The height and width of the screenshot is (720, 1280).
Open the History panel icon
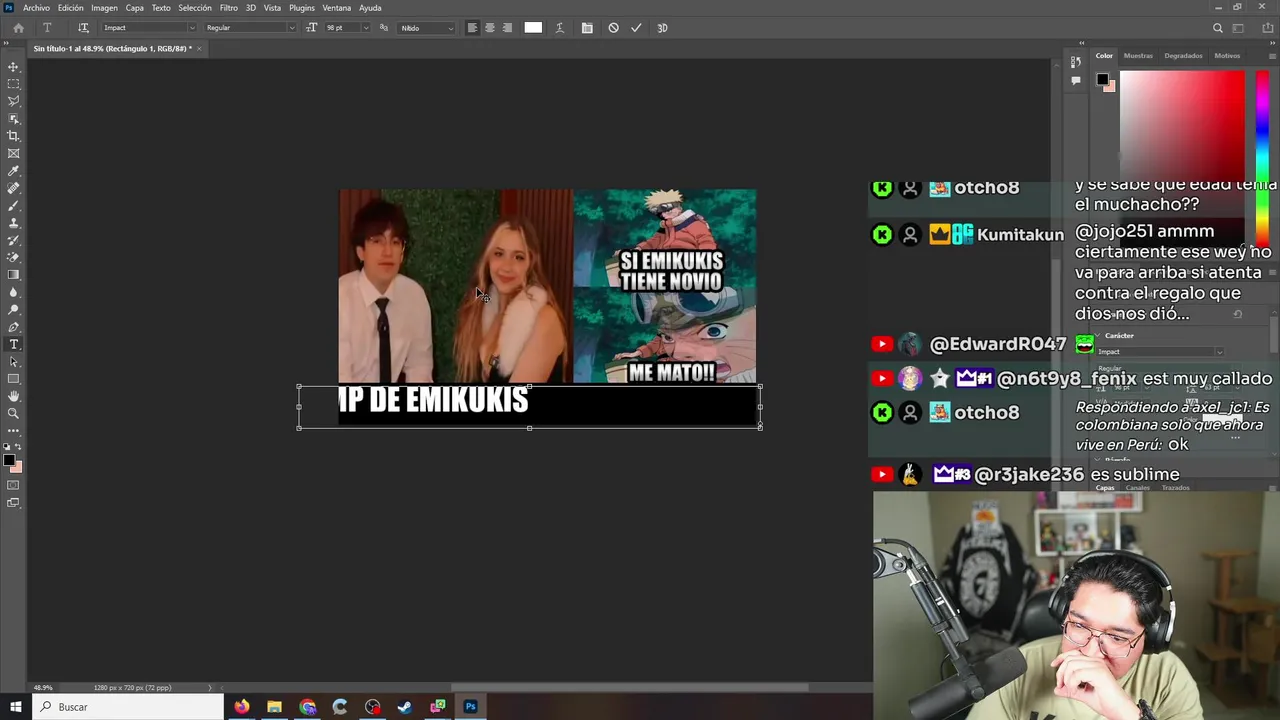point(1075,62)
